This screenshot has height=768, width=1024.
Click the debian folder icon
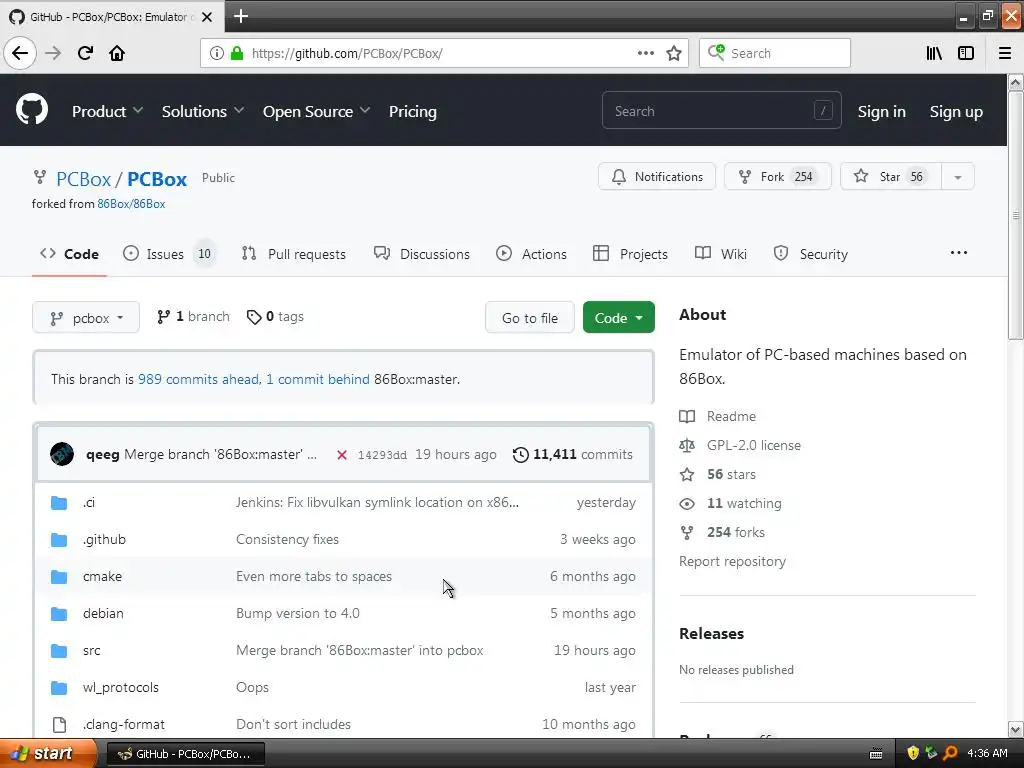(59, 614)
